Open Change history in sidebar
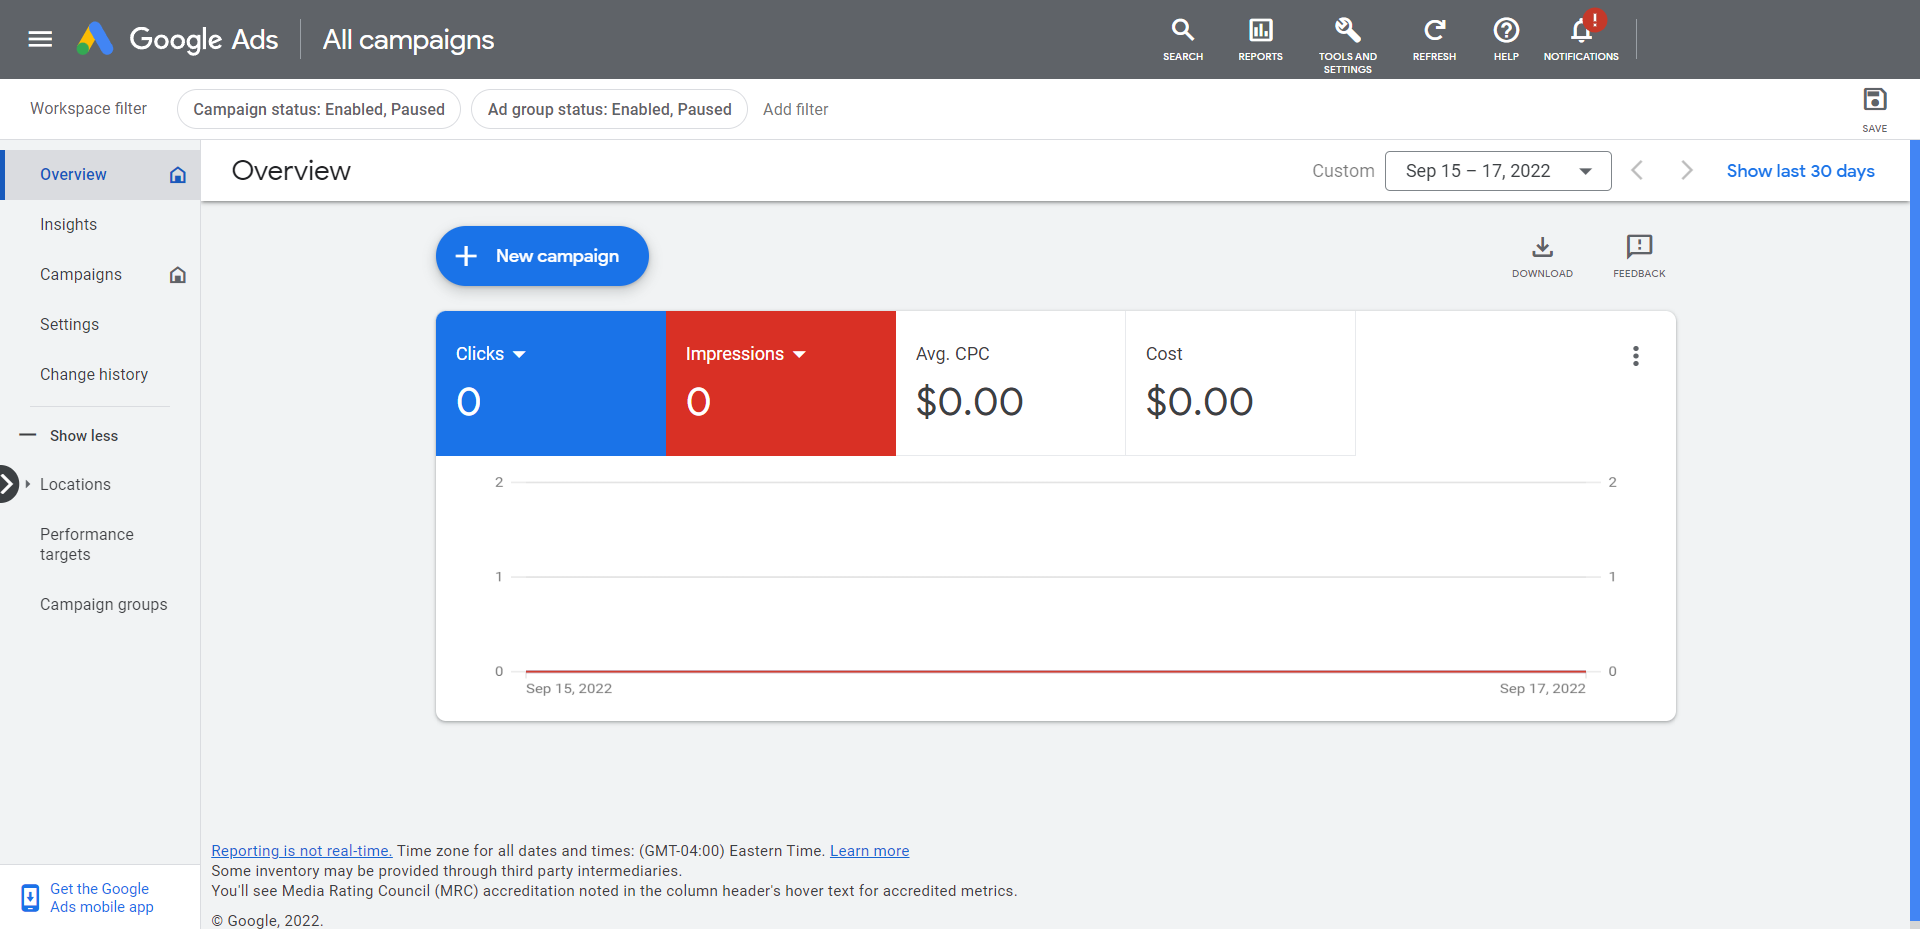Image resolution: width=1920 pixels, height=929 pixels. click(94, 375)
